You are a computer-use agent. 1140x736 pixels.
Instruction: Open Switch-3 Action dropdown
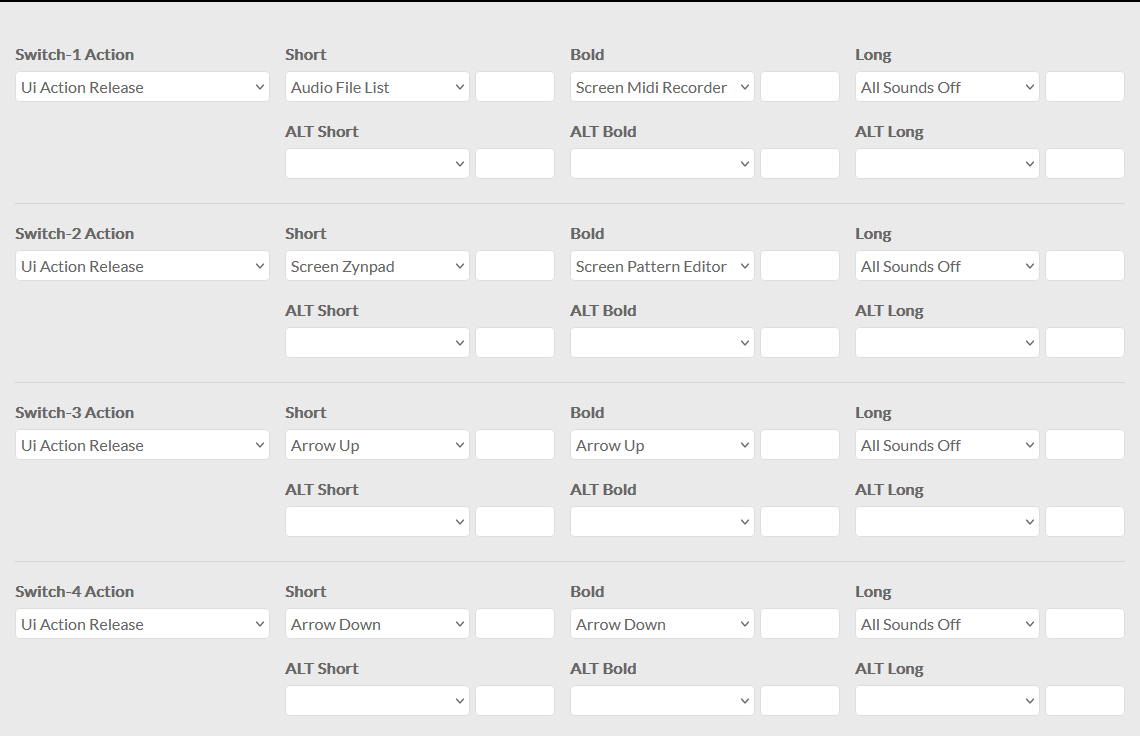(142, 445)
